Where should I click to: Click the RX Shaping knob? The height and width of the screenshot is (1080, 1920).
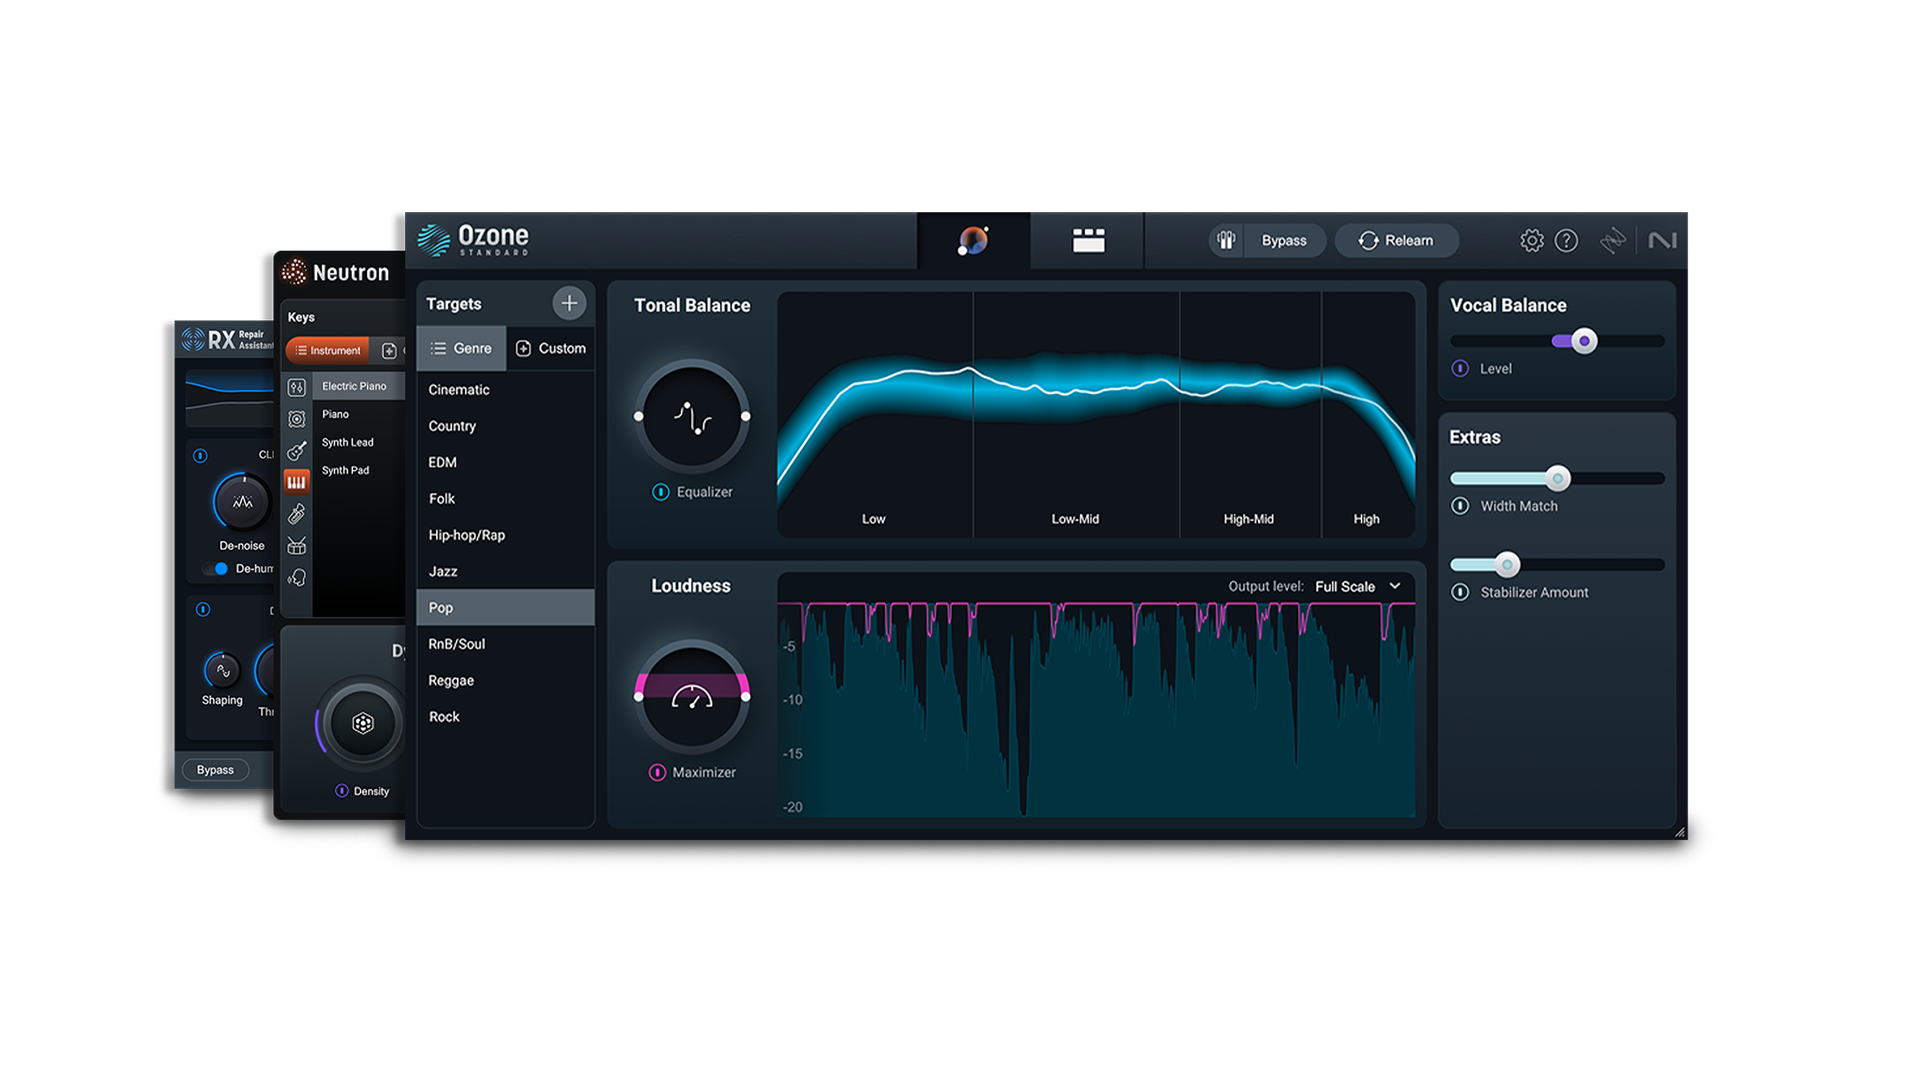[x=222, y=671]
